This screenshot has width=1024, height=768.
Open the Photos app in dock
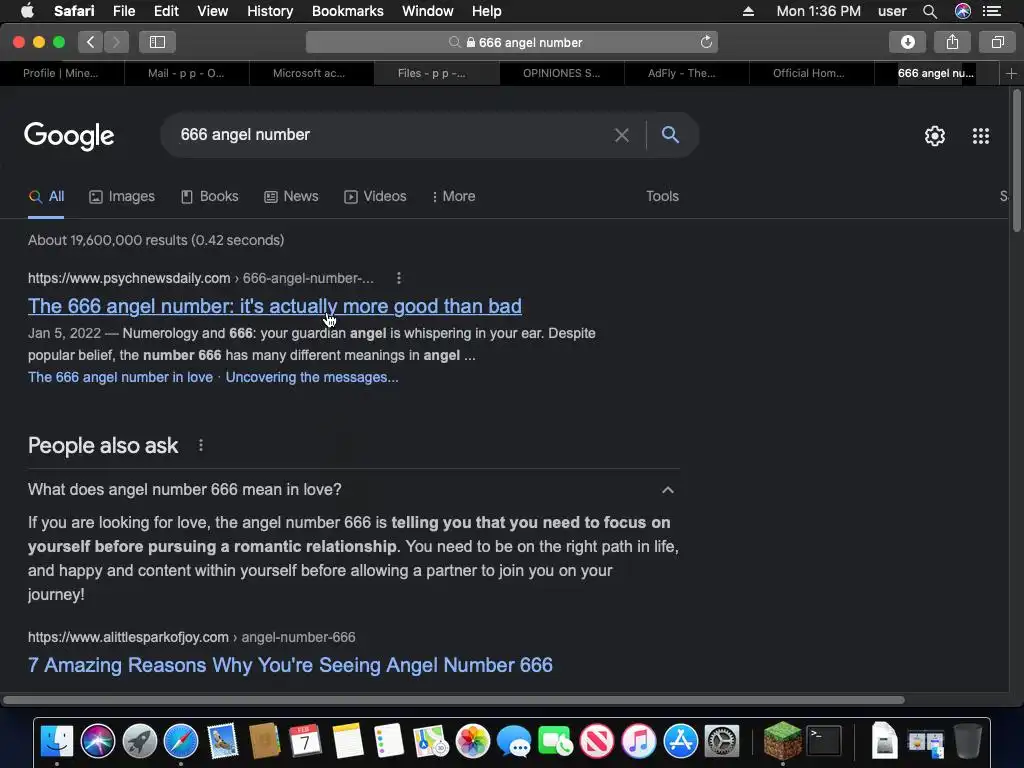click(x=472, y=741)
